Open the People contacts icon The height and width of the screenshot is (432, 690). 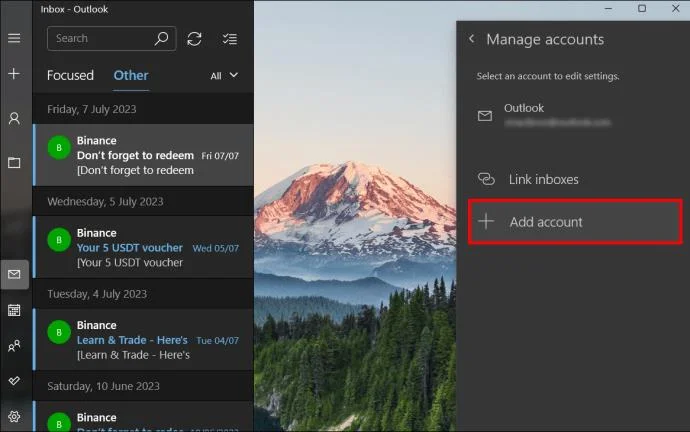tap(14, 346)
